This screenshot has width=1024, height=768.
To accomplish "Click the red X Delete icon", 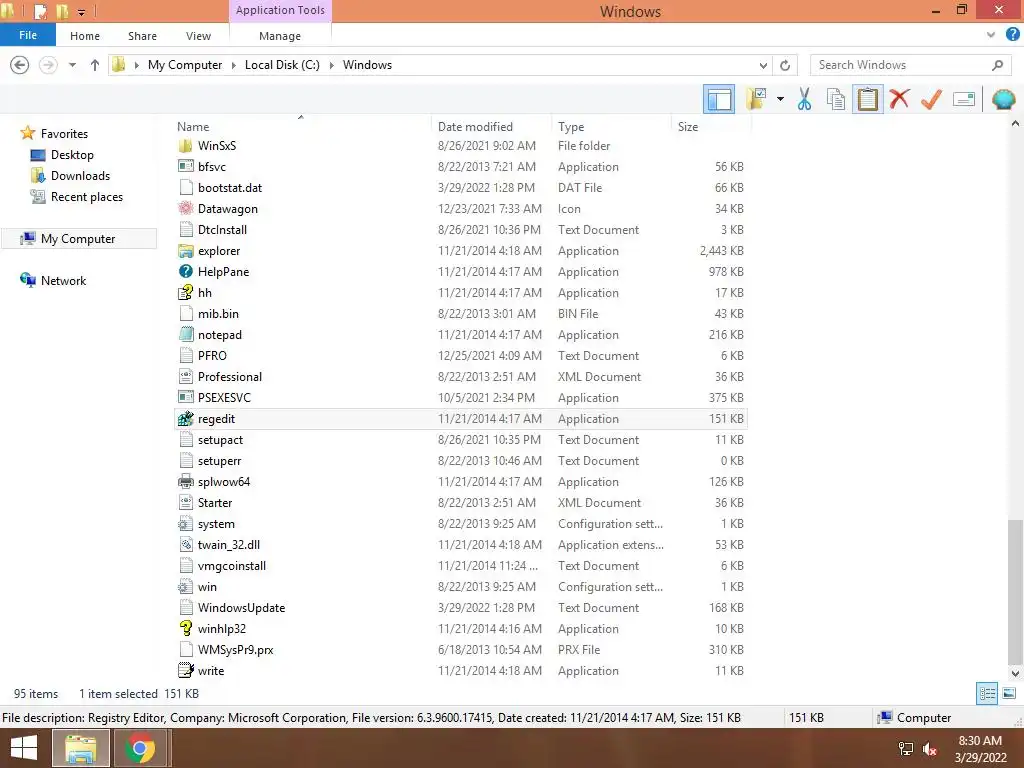I will tap(899, 99).
